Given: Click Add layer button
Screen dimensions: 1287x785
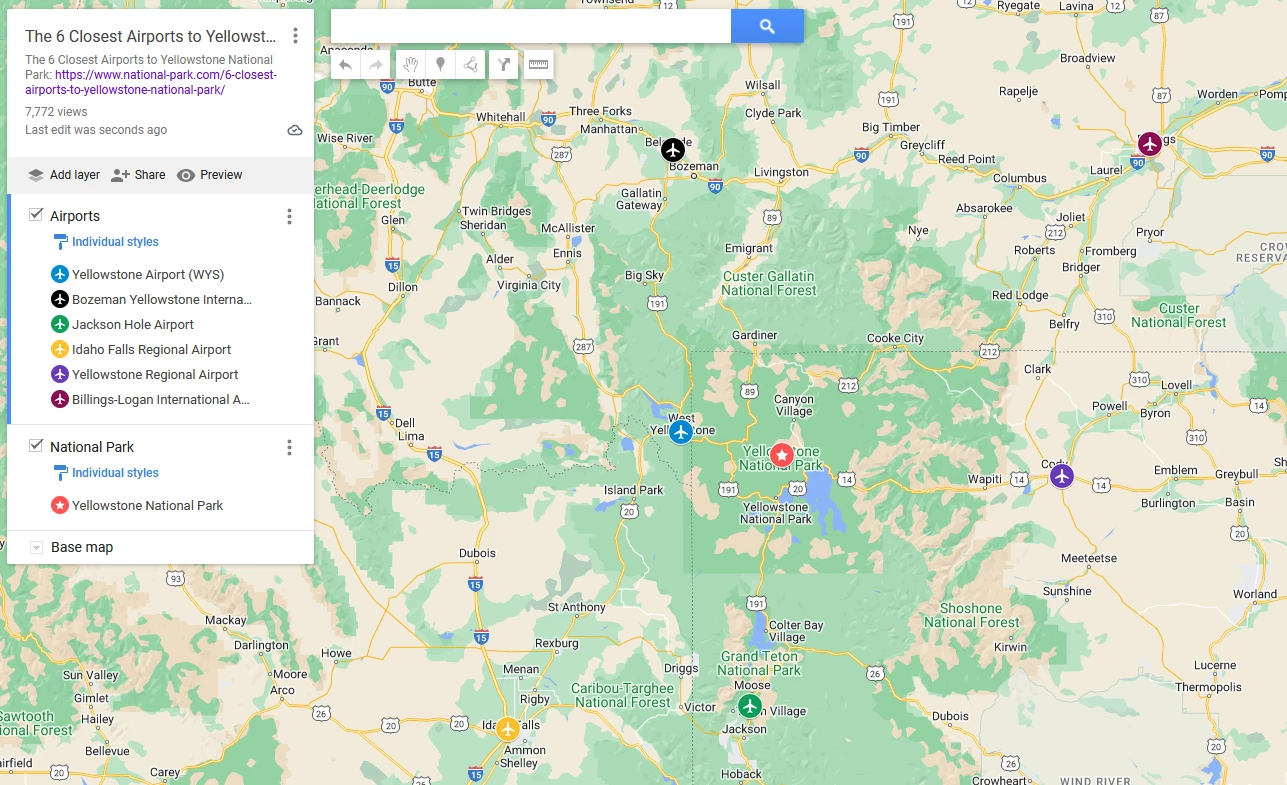Looking at the screenshot, I should point(64,175).
